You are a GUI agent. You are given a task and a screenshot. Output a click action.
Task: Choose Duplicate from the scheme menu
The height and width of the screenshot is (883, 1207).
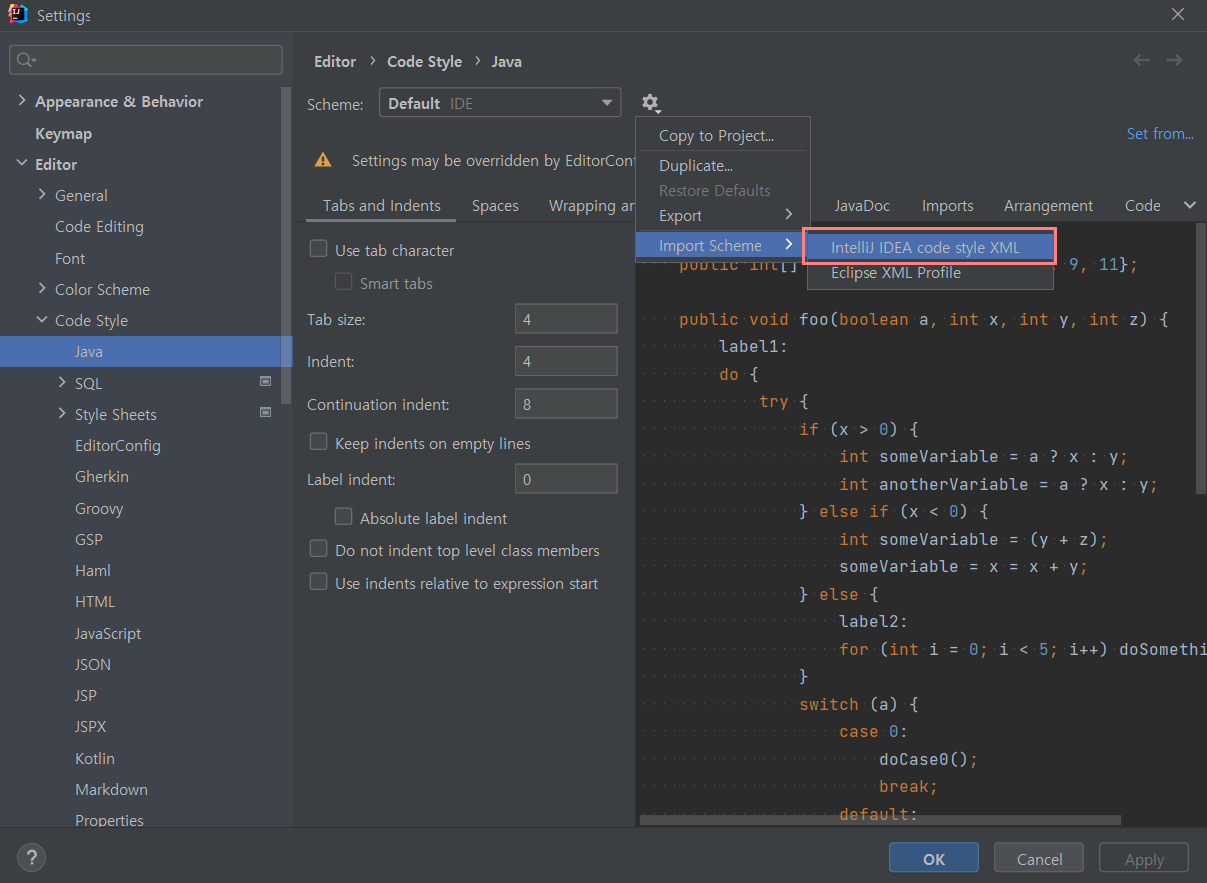[722, 165]
